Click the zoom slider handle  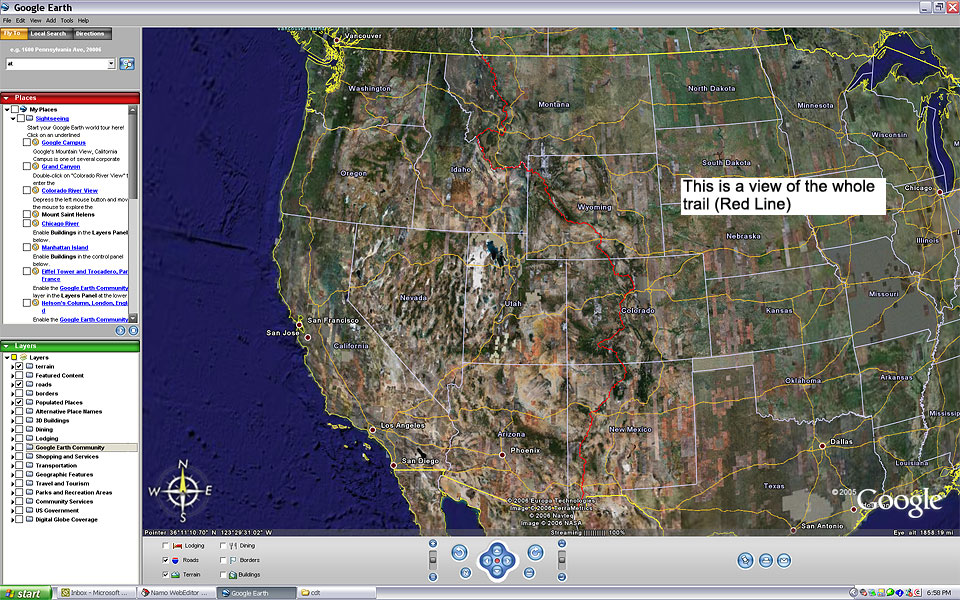click(x=433, y=558)
